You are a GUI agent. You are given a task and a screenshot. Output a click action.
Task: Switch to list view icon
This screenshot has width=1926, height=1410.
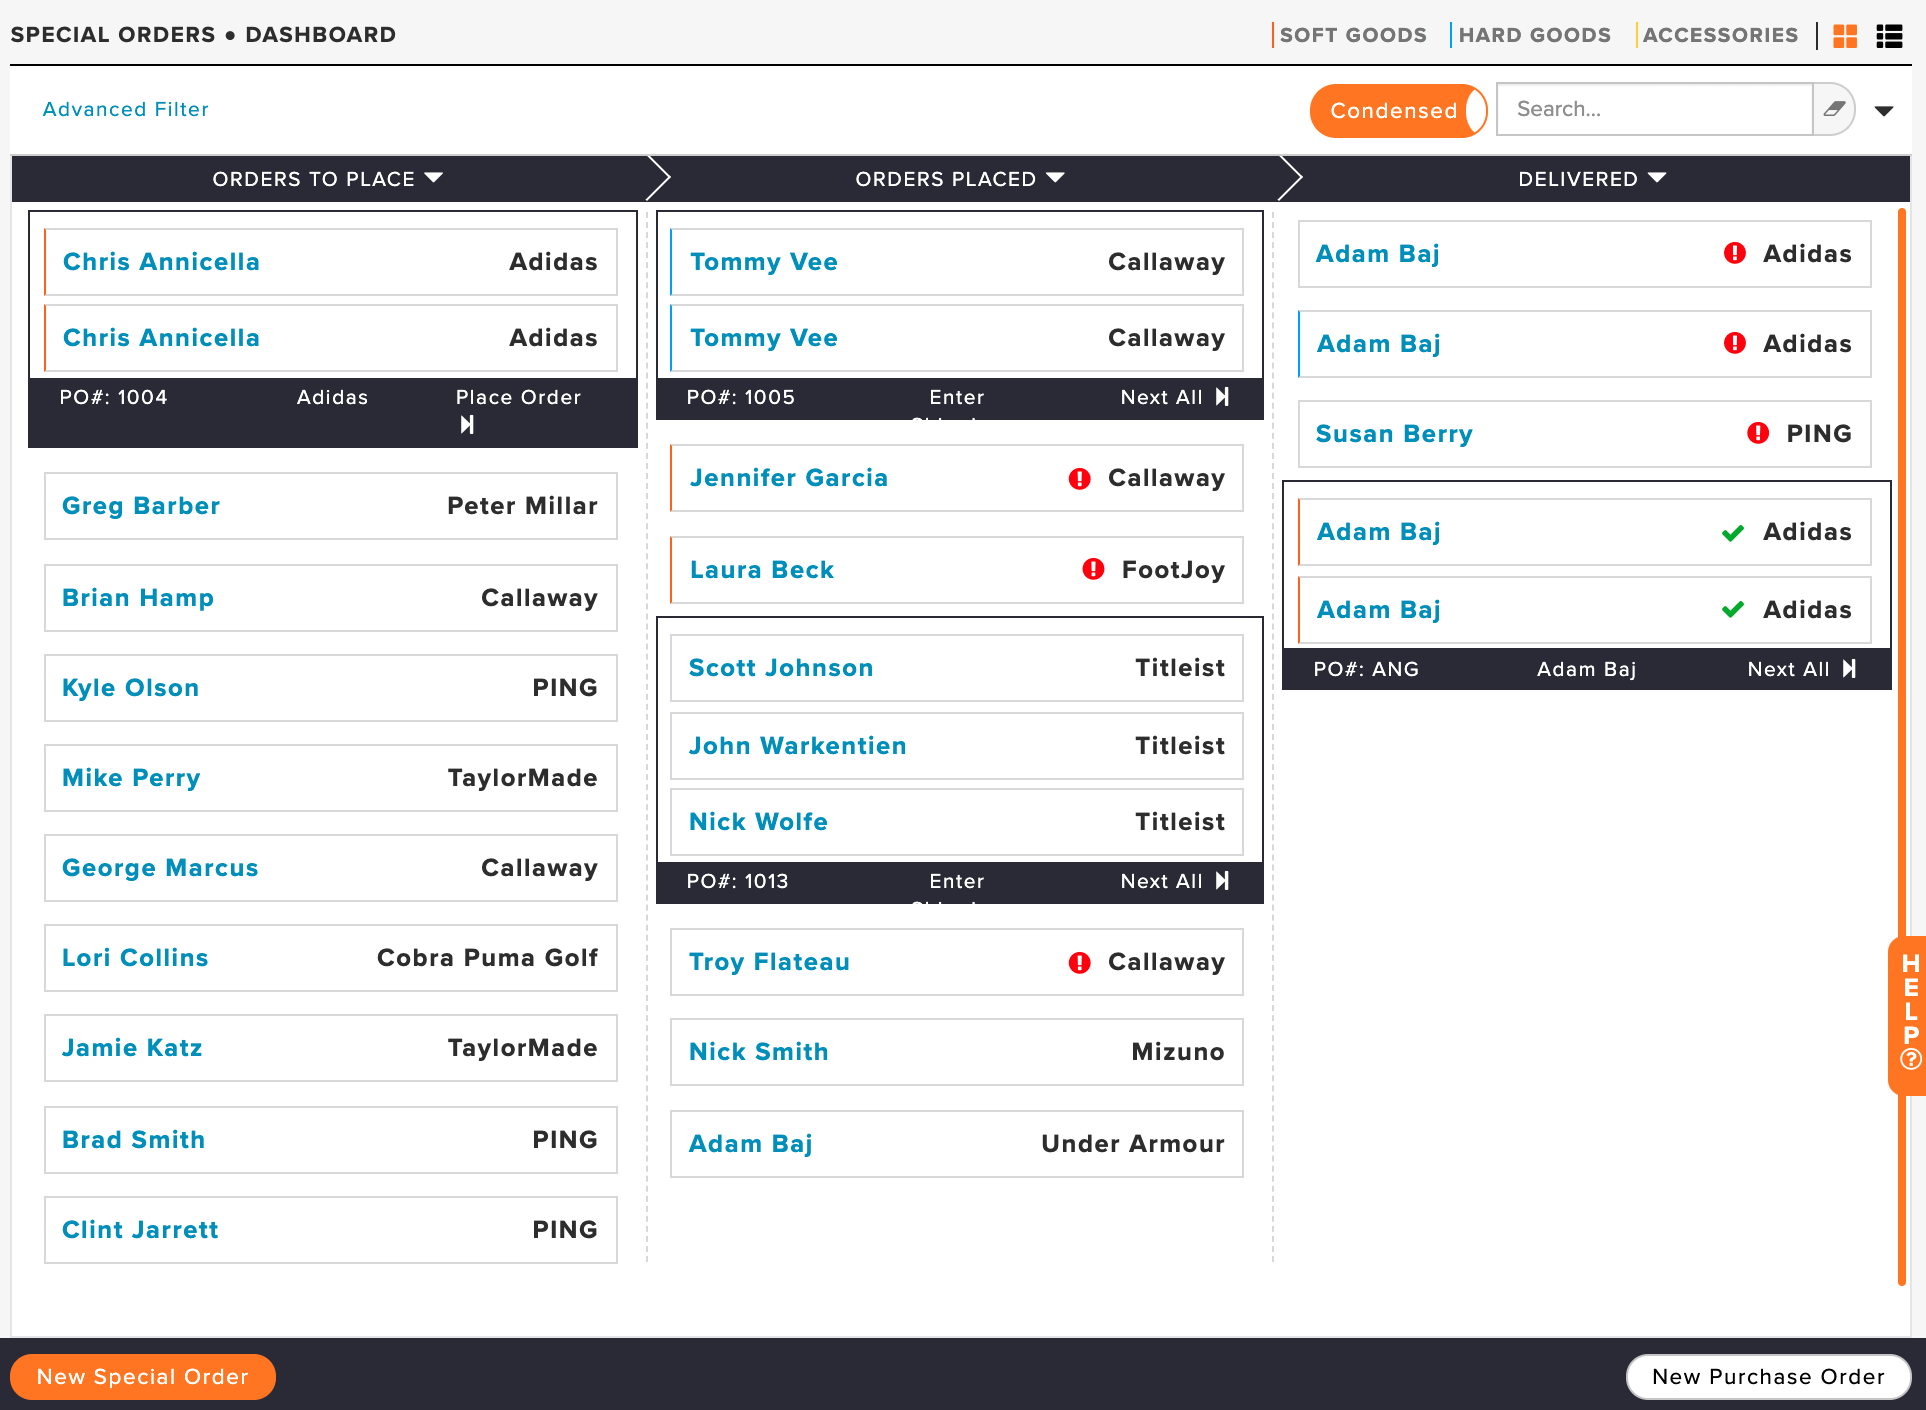click(1889, 36)
